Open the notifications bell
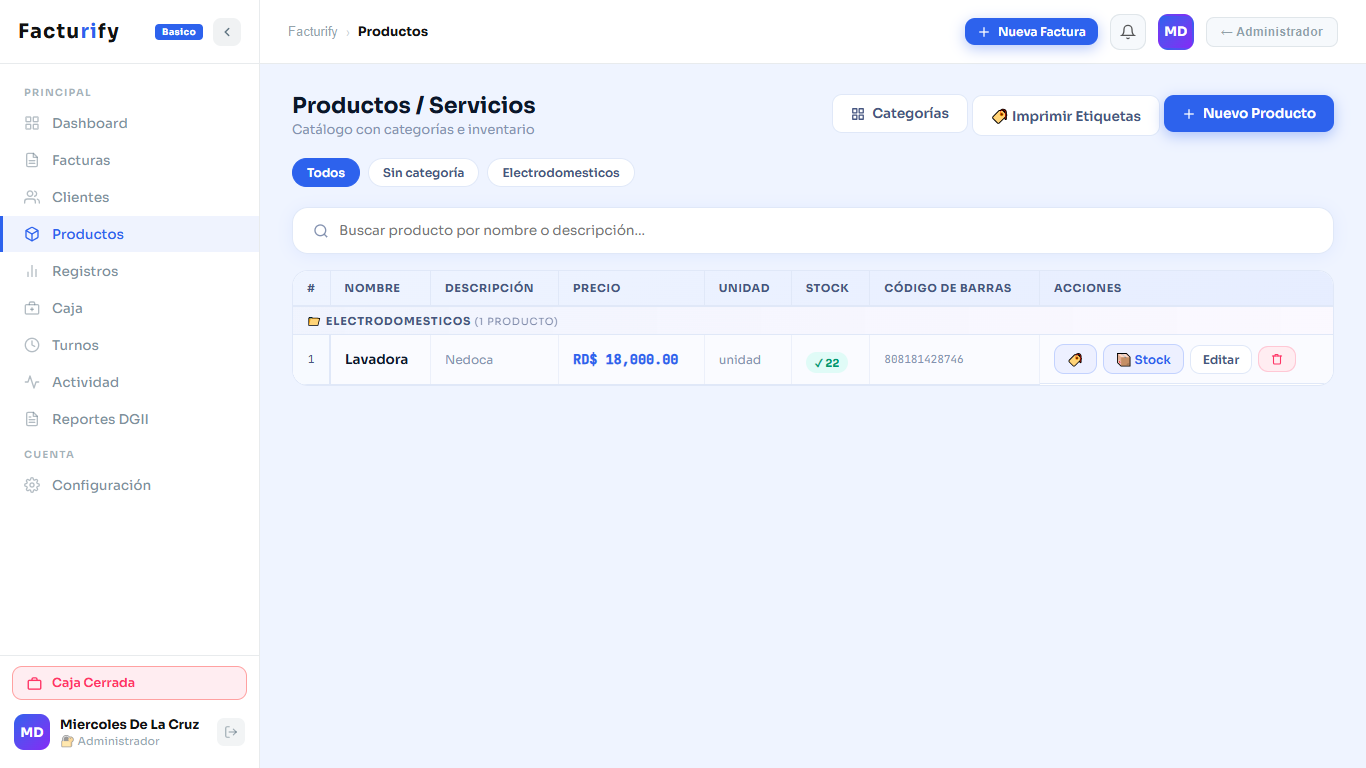 pos(1128,32)
